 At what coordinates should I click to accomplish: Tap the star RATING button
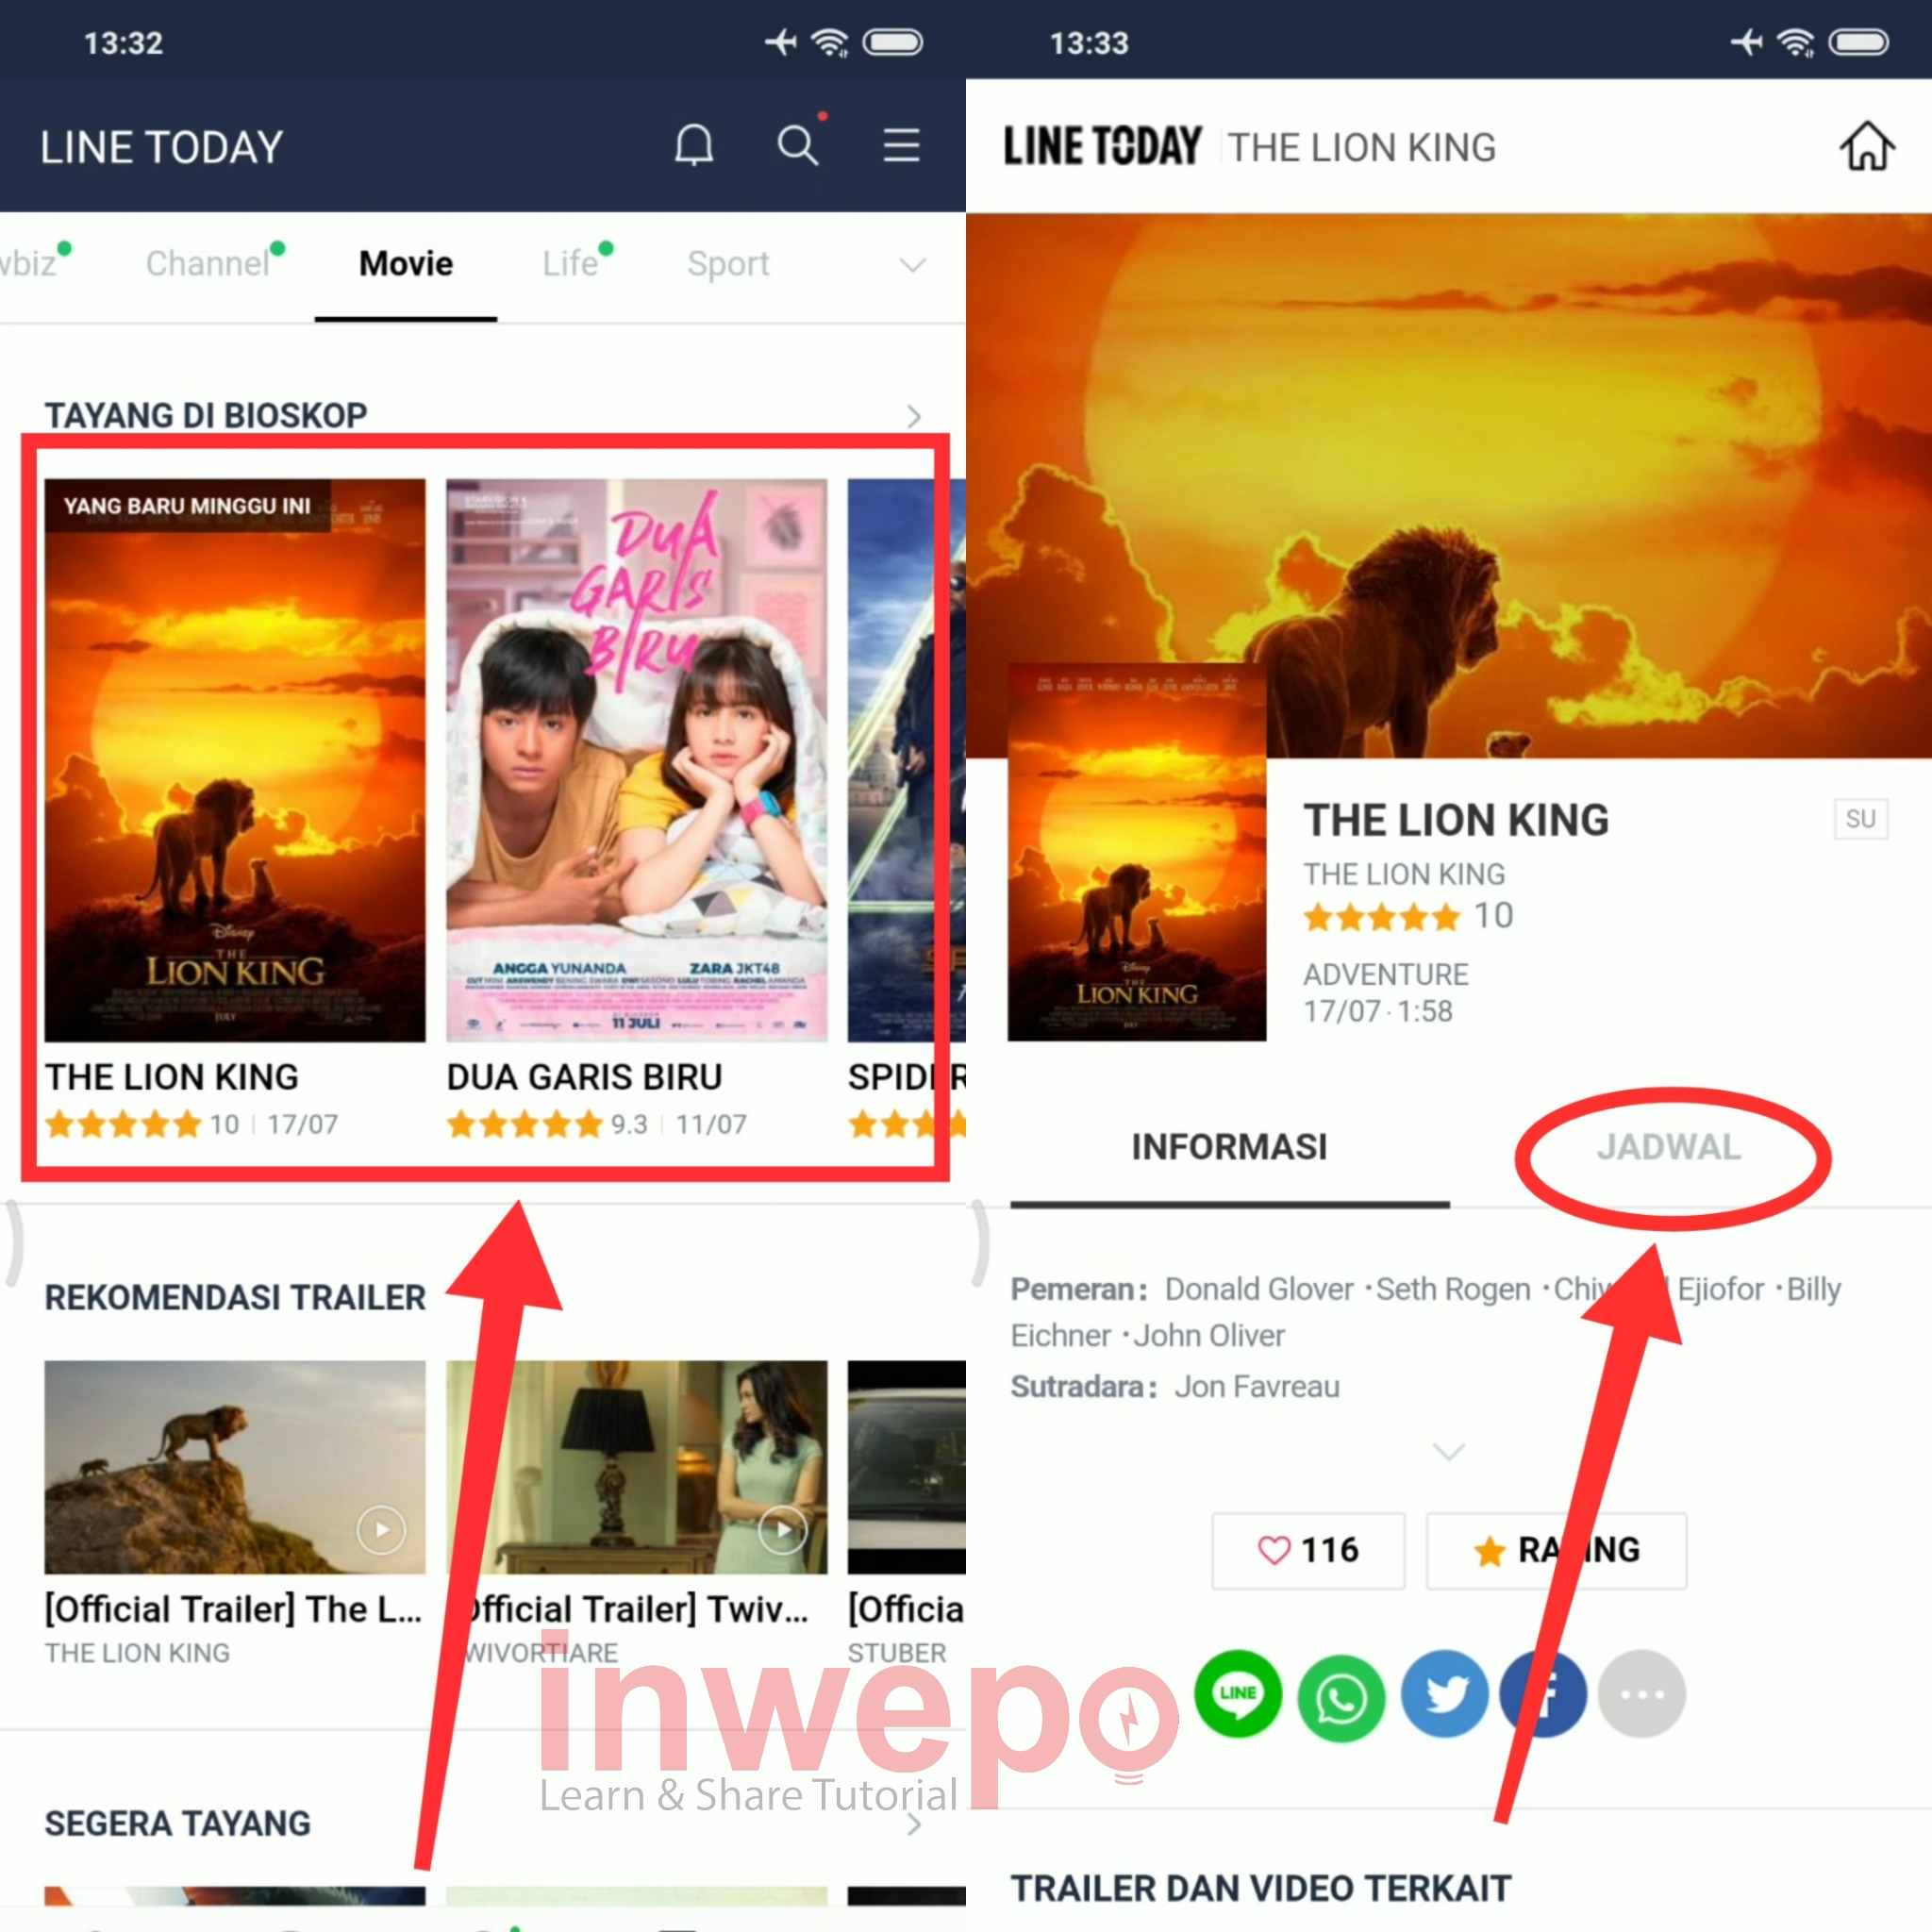[x=1556, y=1550]
